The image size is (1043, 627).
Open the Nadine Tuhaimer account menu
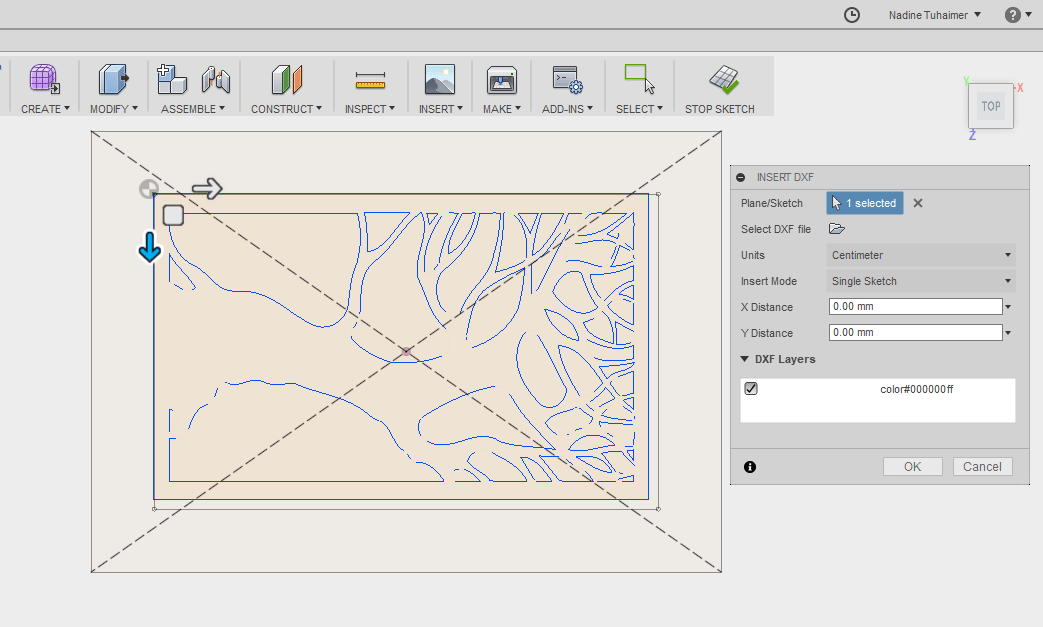pyautogui.click(x=935, y=15)
